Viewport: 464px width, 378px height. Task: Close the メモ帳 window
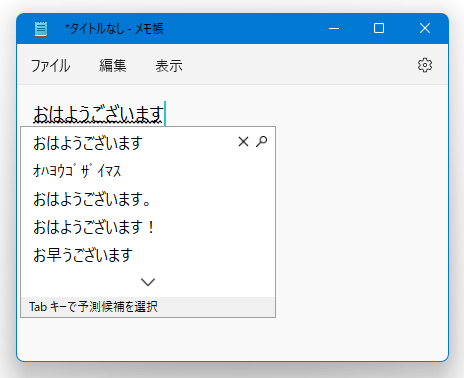425,29
